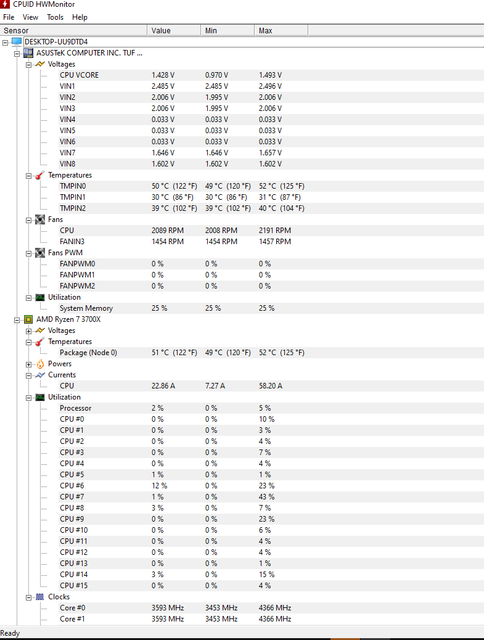This screenshot has width=484, height=640.
Task: Click the flame icon beside Powers
Action: pos(40,364)
